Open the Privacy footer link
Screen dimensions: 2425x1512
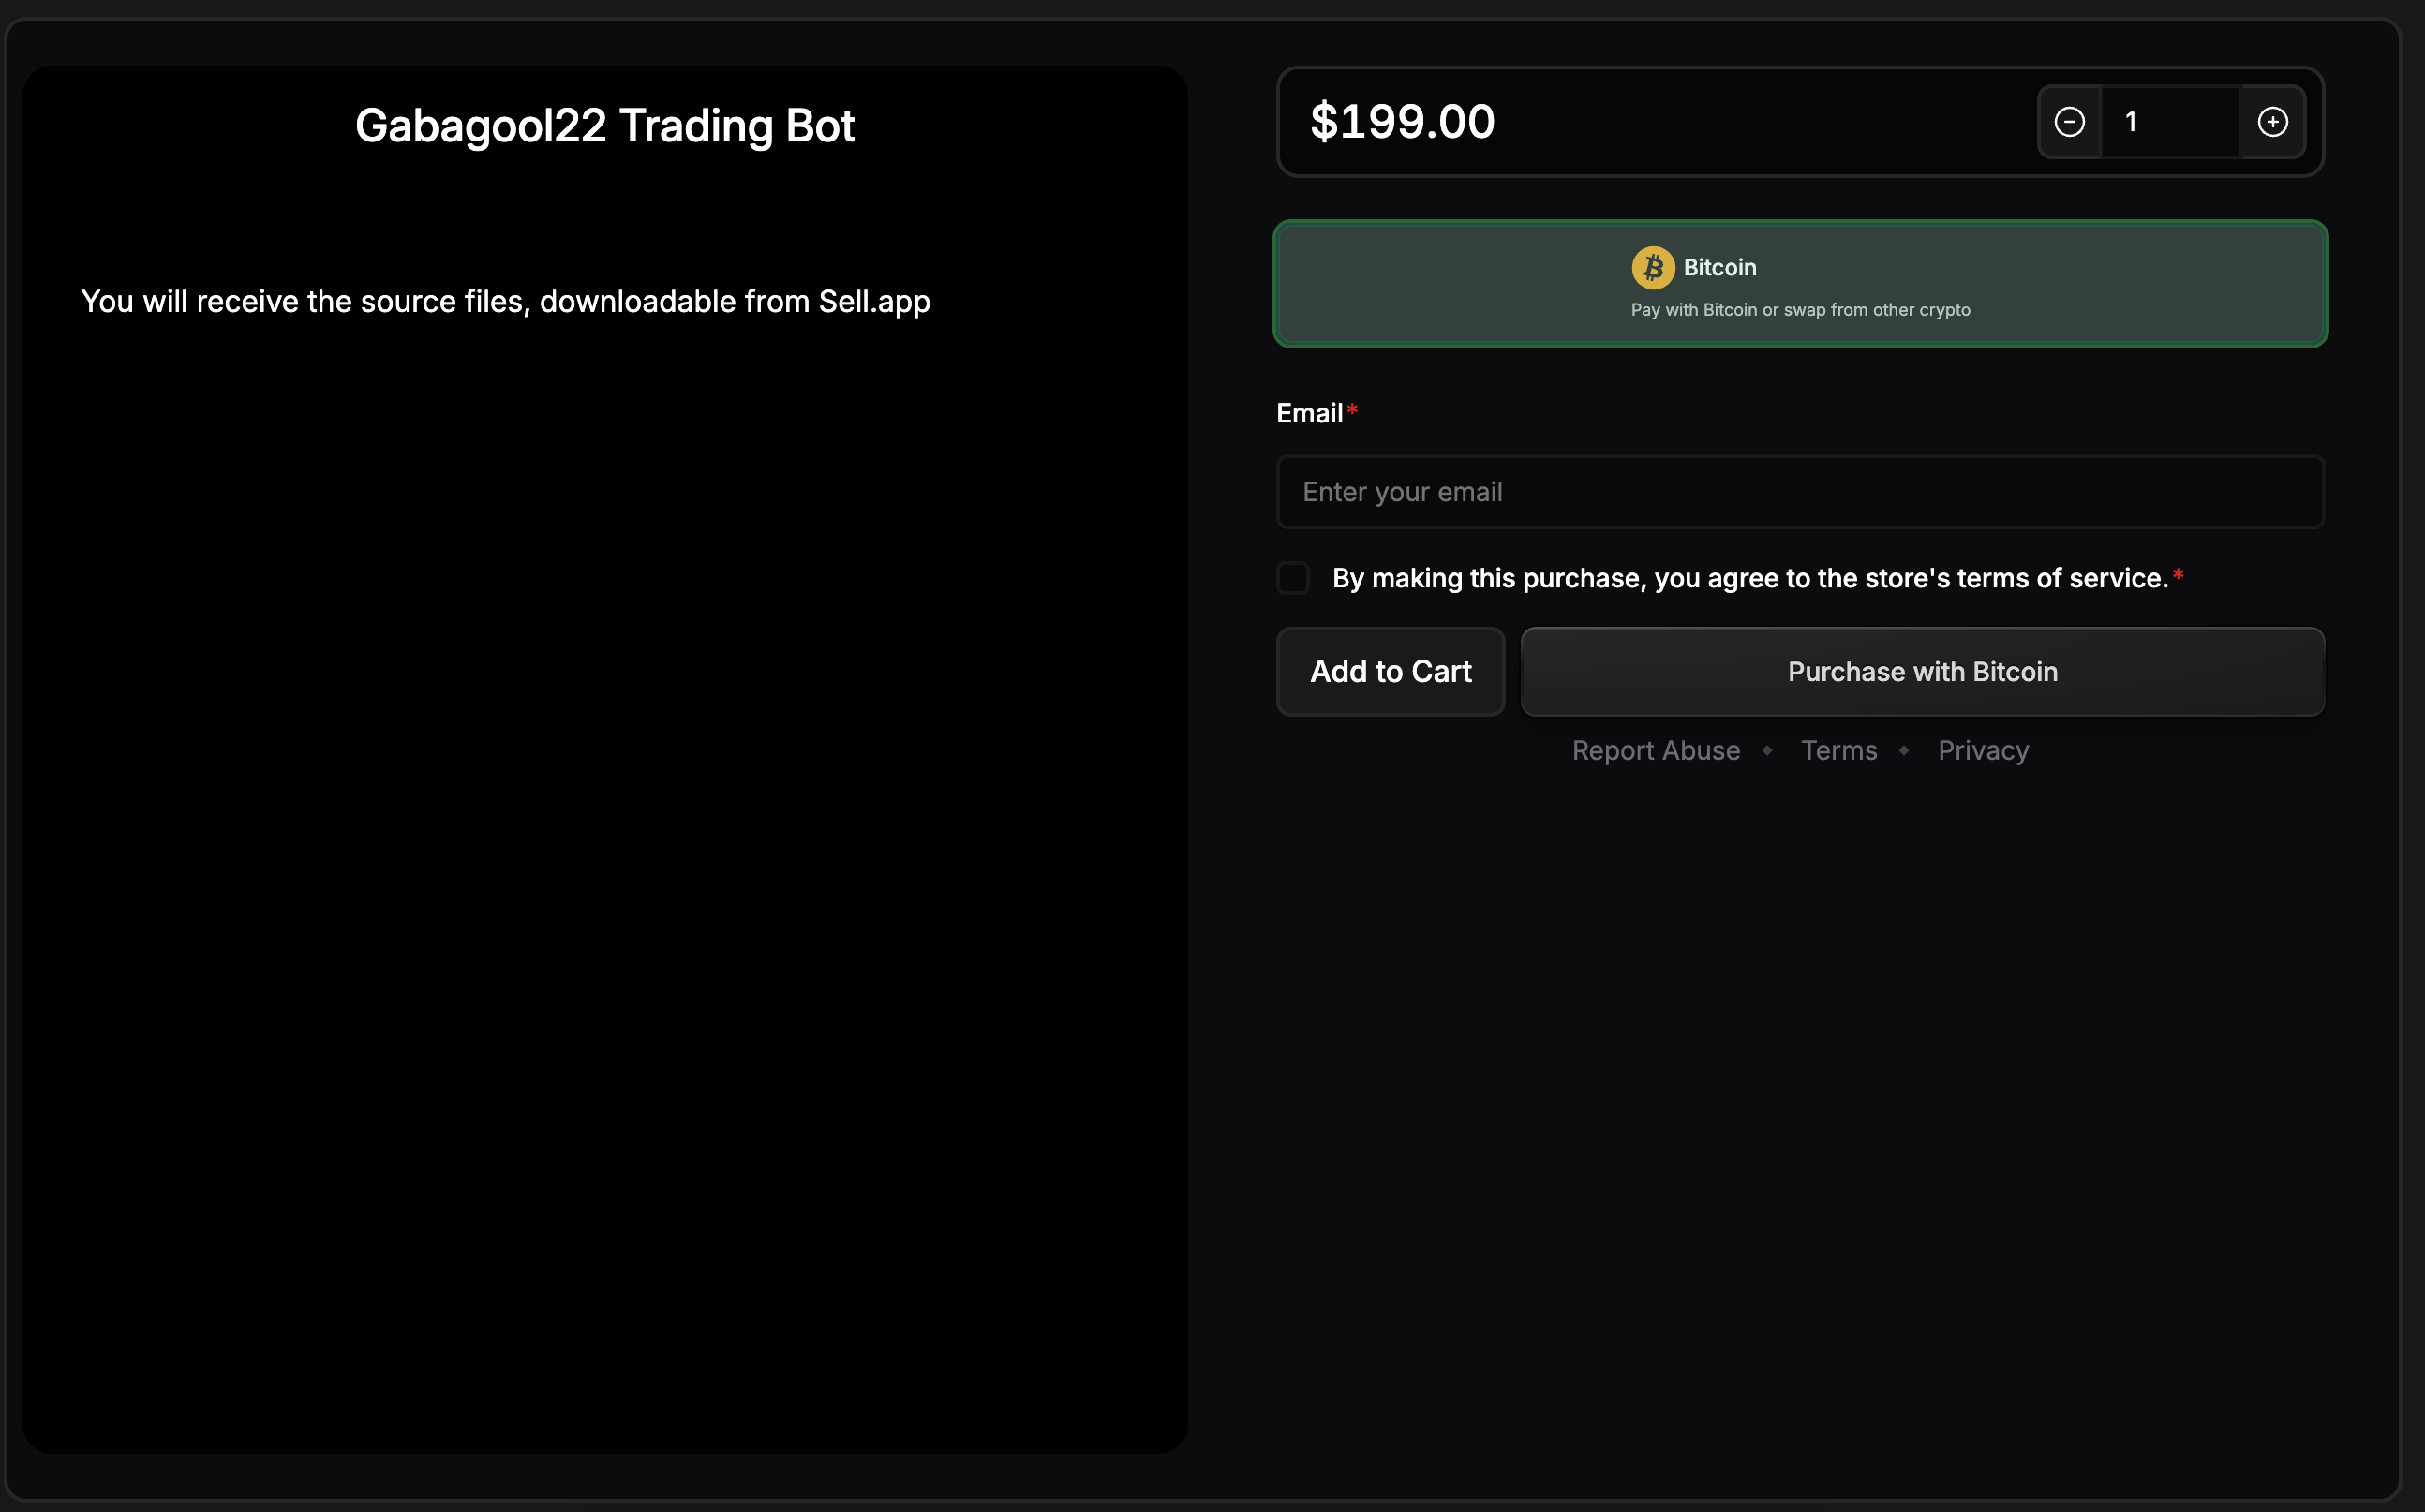[1982, 751]
